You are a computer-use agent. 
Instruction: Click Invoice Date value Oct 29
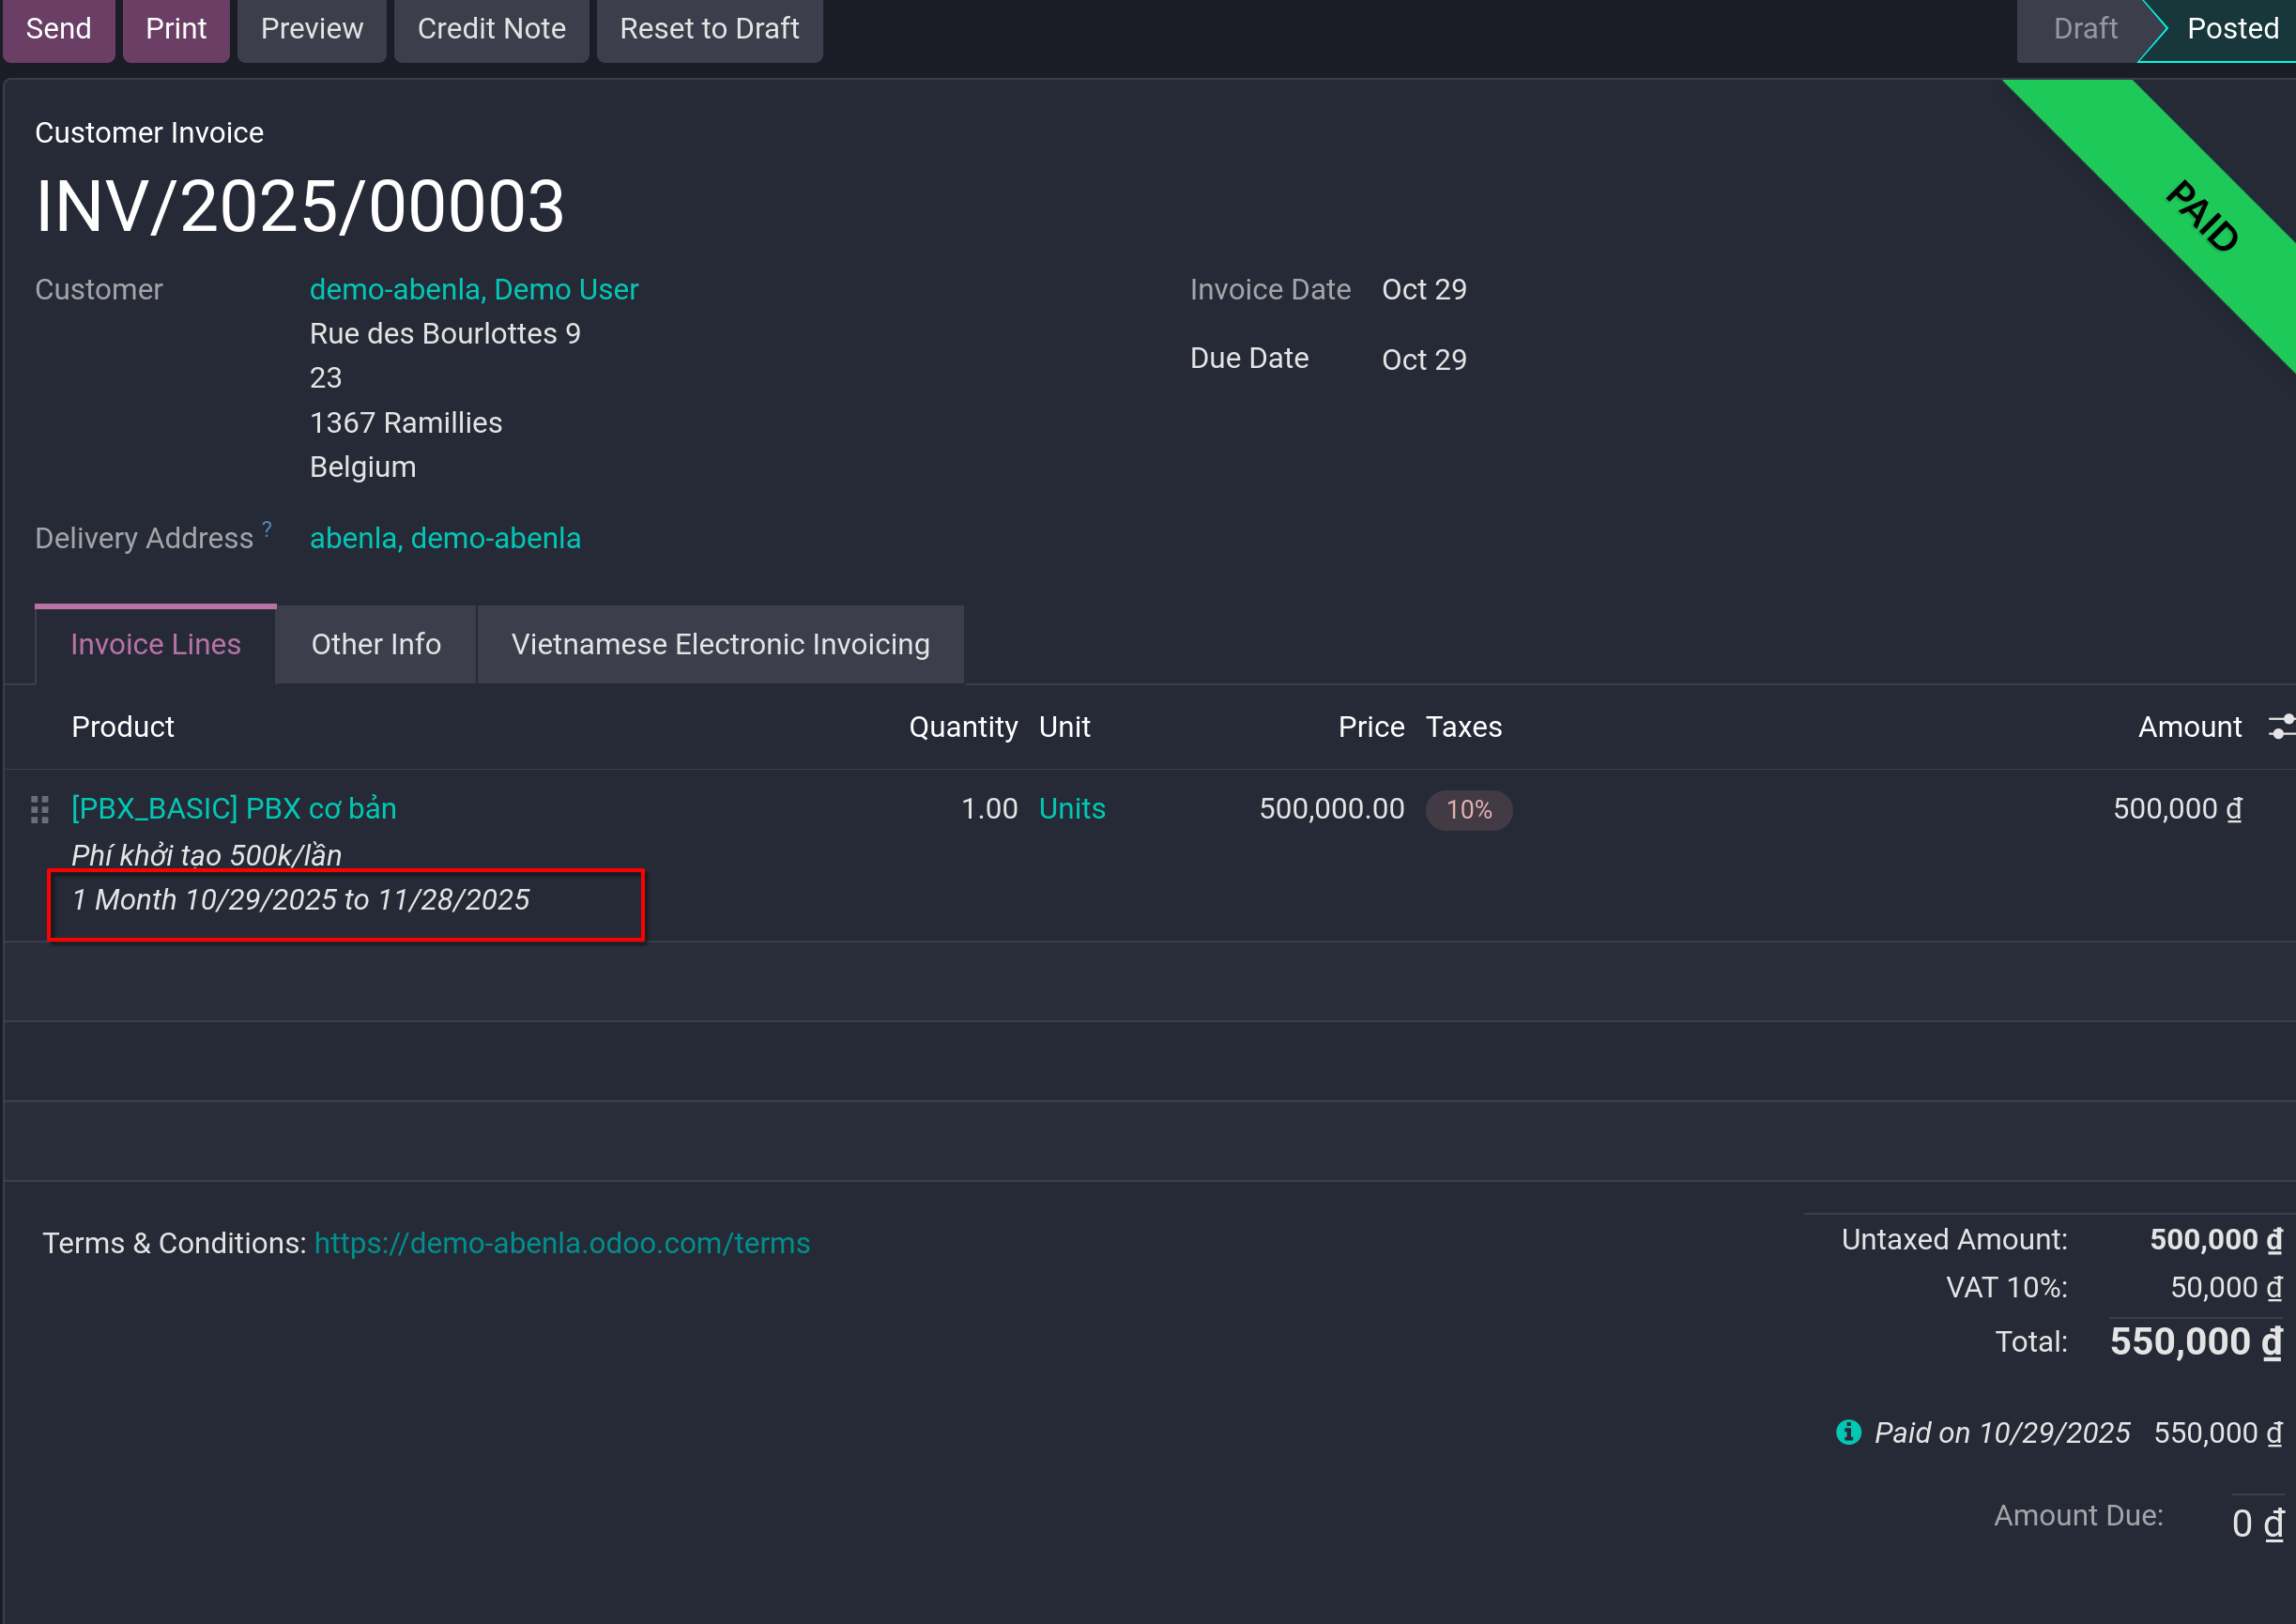1424,289
